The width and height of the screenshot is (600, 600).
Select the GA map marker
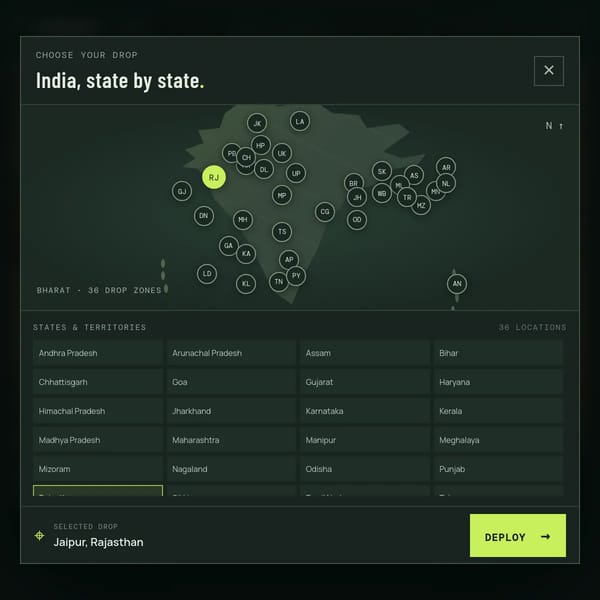(228, 245)
